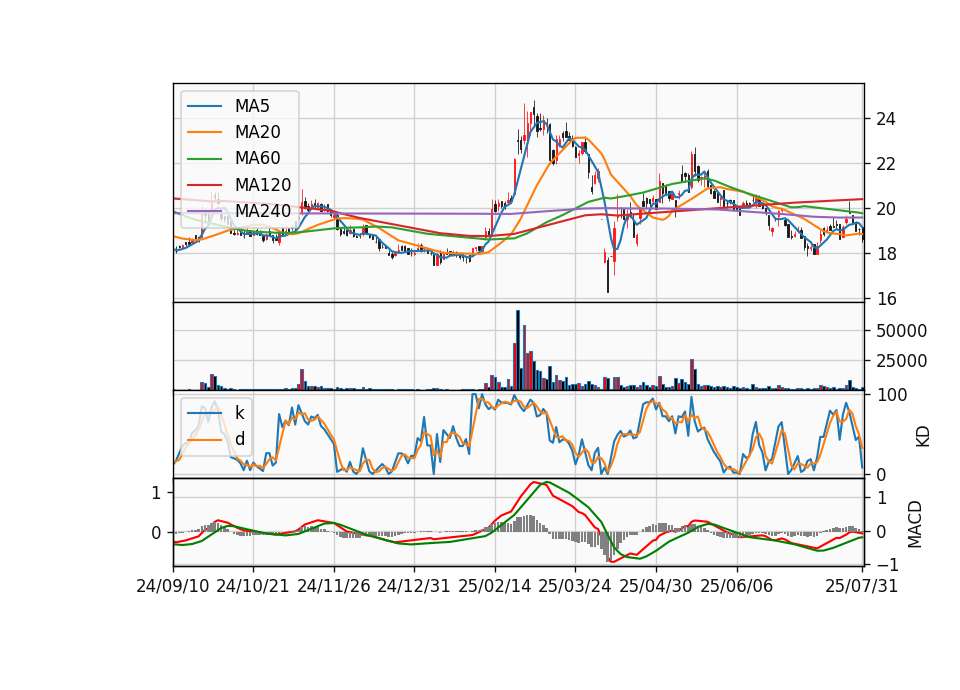The height and width of the screenshot is (690, 960).
Task: Click the volume axis label 50000
Action: 901,331
